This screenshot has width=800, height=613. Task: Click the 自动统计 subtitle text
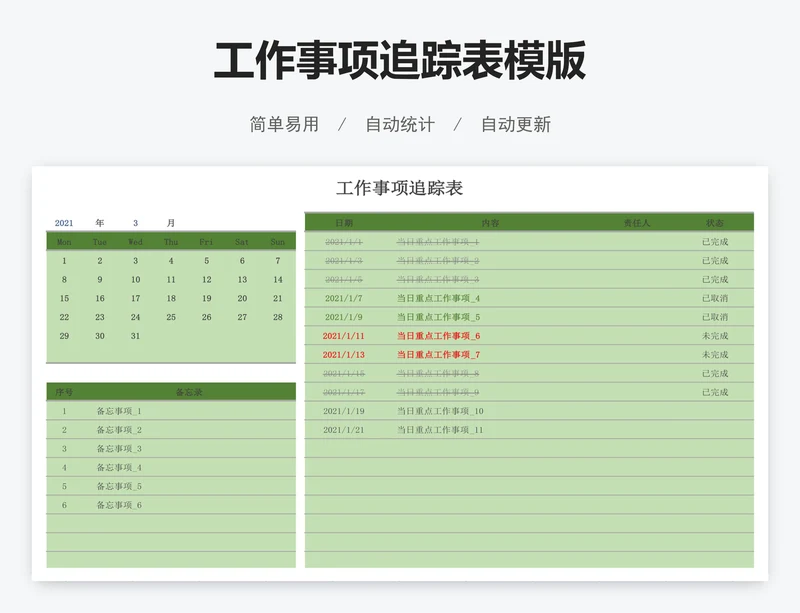400,125
